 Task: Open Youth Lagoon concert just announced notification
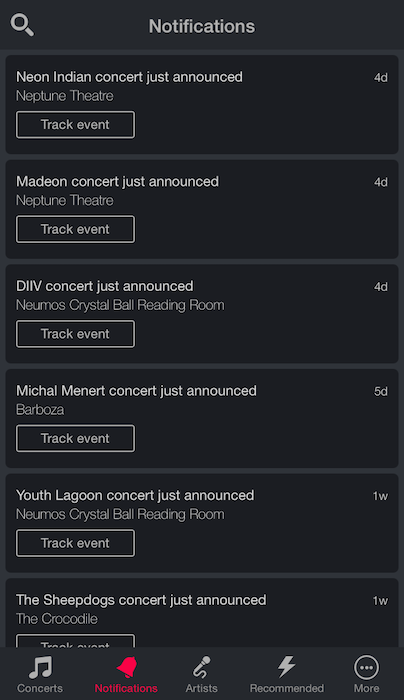coord(202,523)
